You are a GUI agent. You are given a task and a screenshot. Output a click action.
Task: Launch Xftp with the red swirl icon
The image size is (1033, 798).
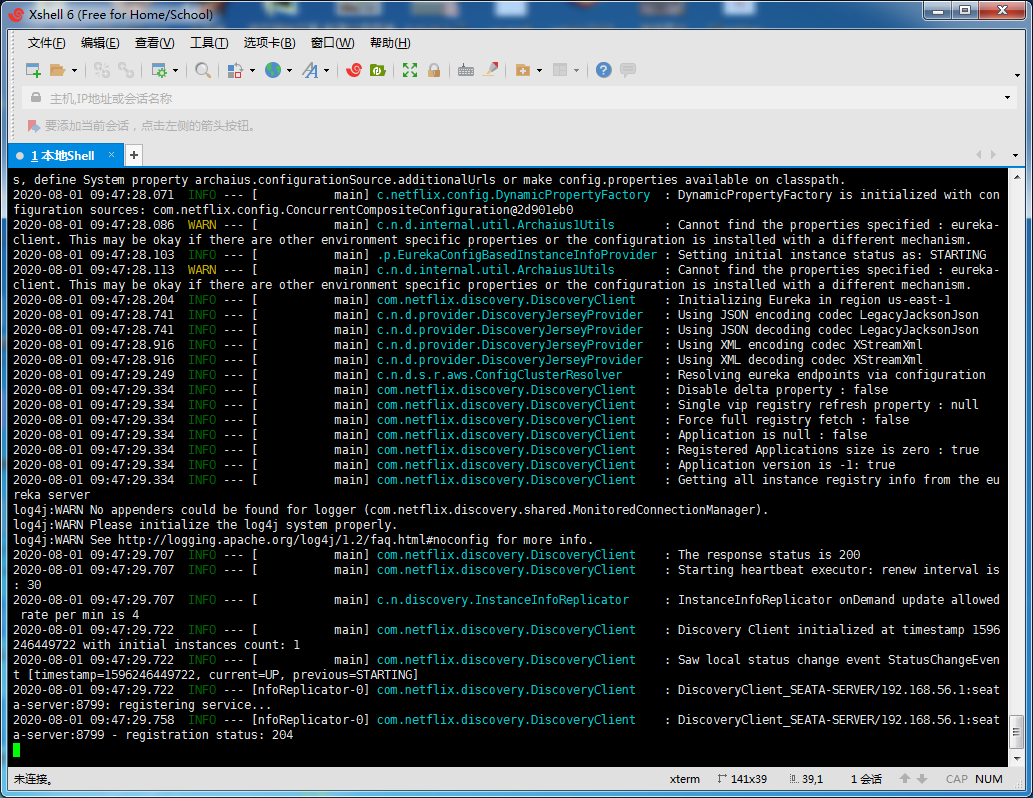tap(354, 70)
